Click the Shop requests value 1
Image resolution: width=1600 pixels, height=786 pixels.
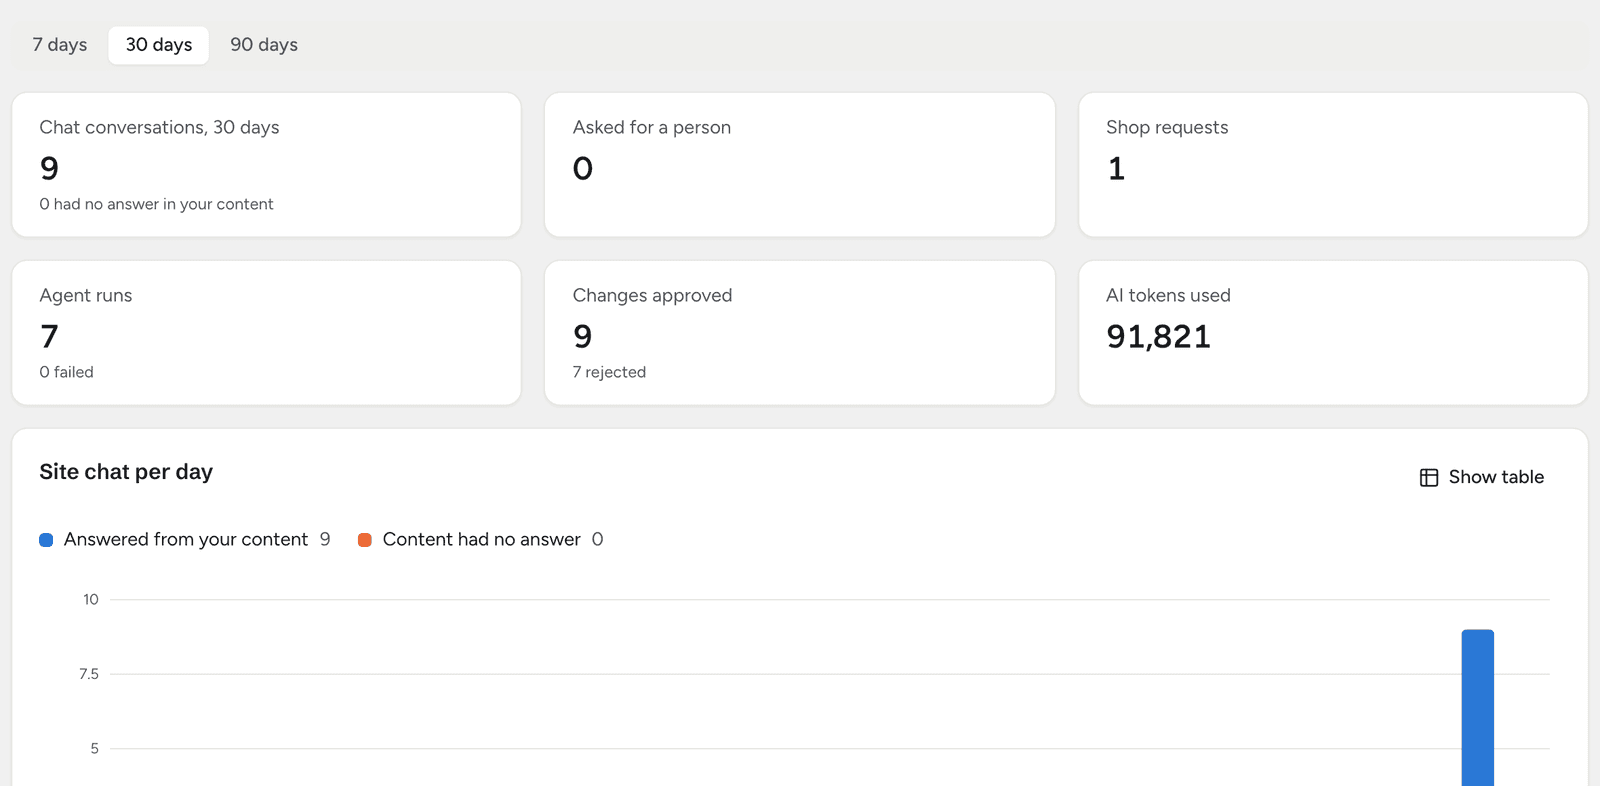(1116, 168)
